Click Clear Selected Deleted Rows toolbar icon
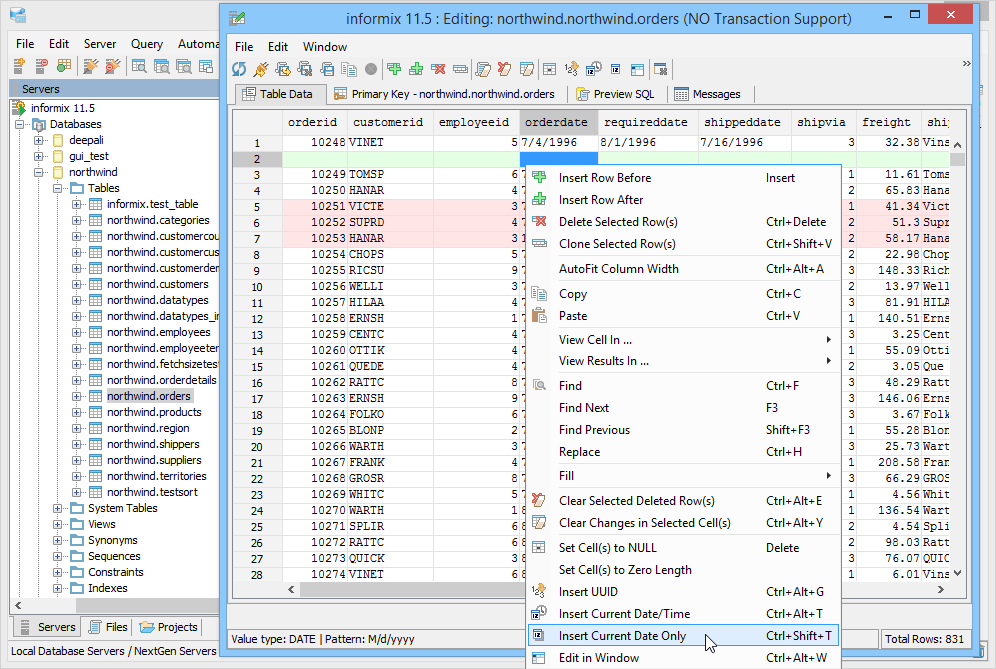Image resolution: width=996 pixels, height=669 pixels. (x=505, y=69)
